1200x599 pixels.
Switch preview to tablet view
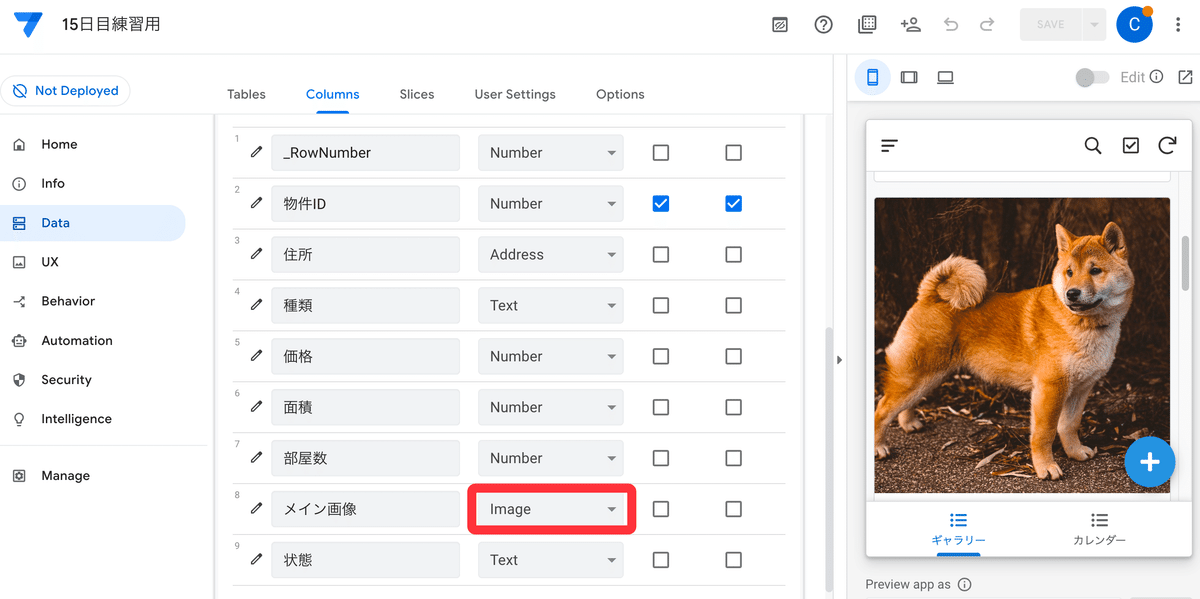tap(908, 77)
